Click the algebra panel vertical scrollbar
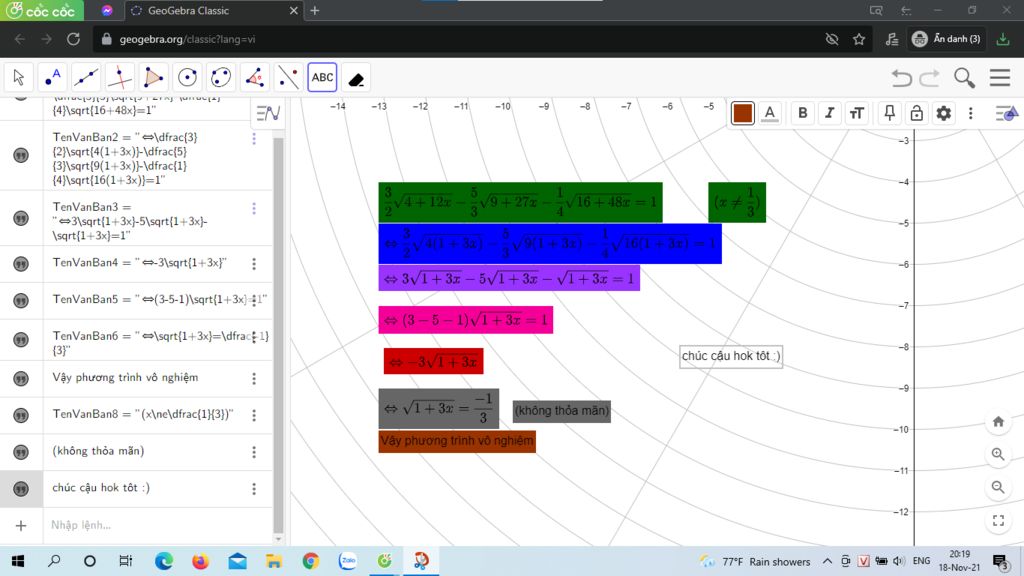Viewport: 1024px width, 576px height. [278, 334]
